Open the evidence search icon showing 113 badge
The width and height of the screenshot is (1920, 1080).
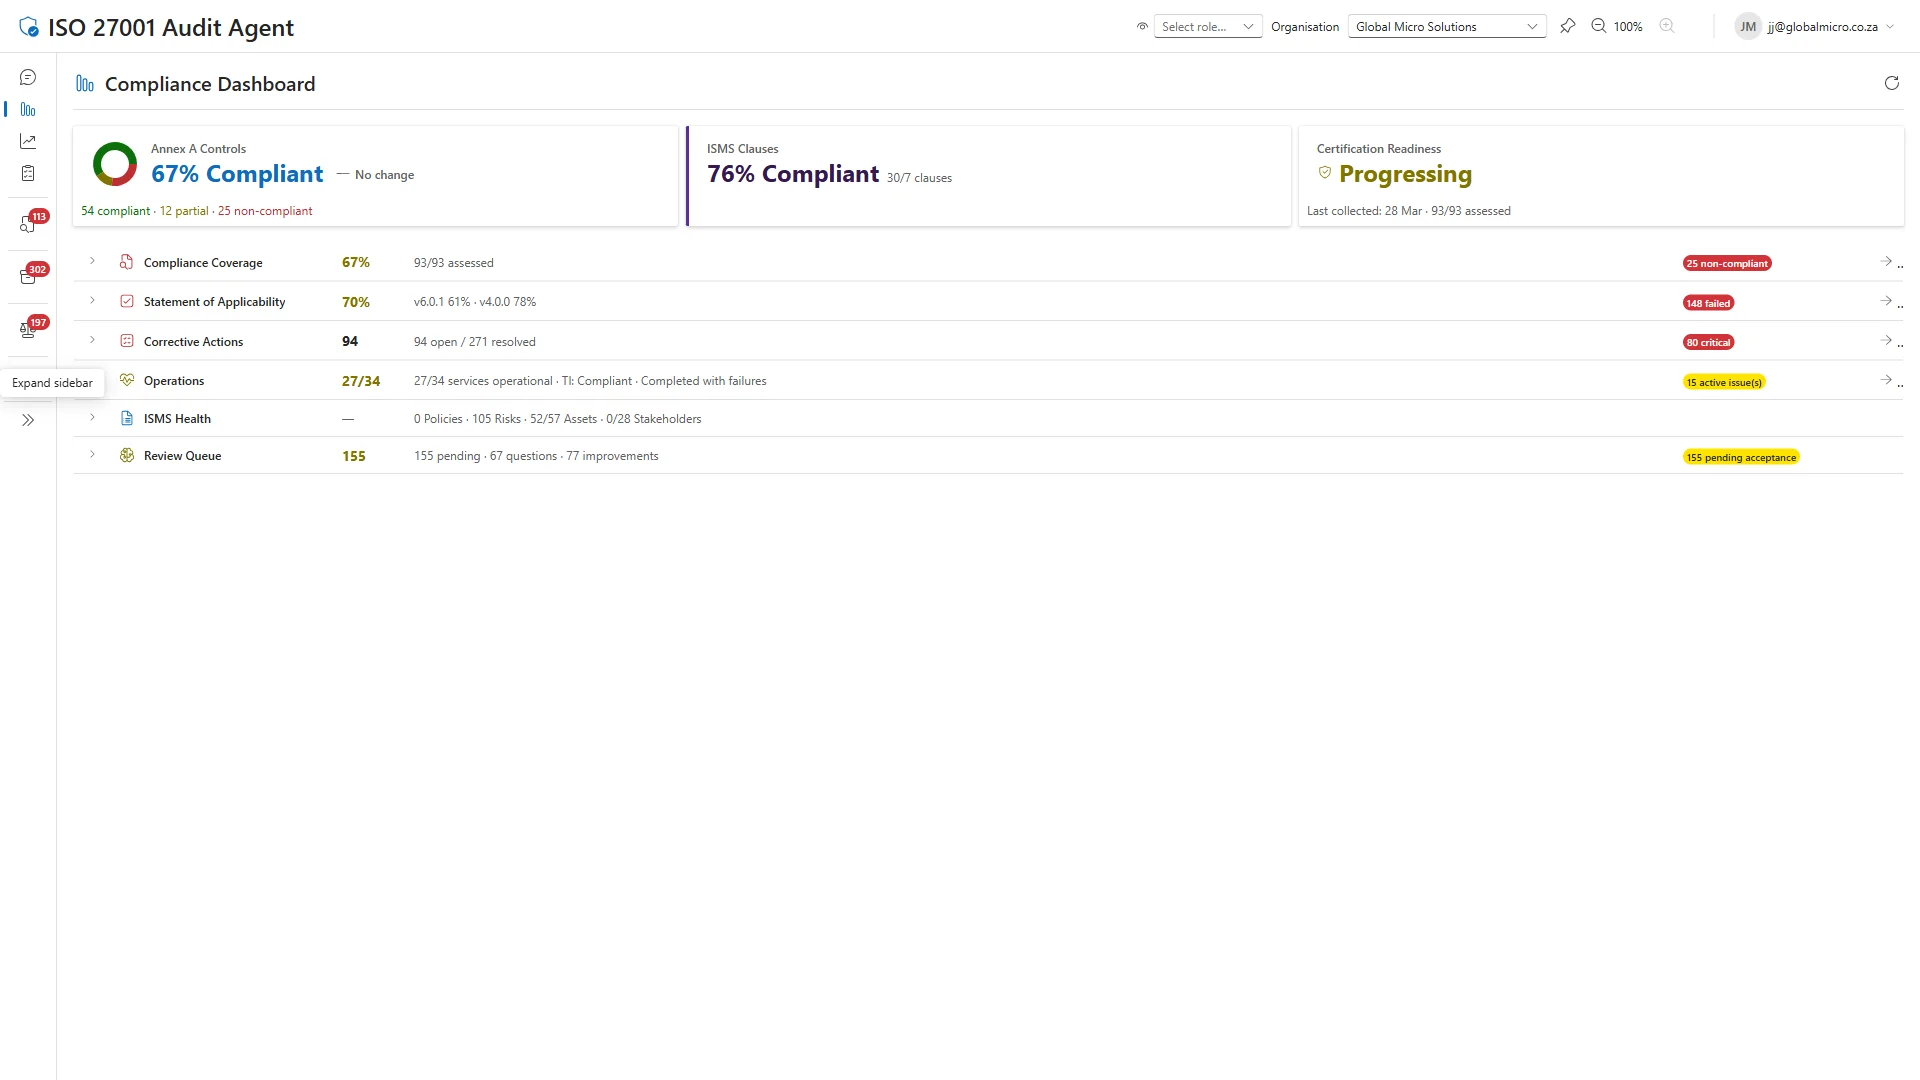[x=27, y=223]
